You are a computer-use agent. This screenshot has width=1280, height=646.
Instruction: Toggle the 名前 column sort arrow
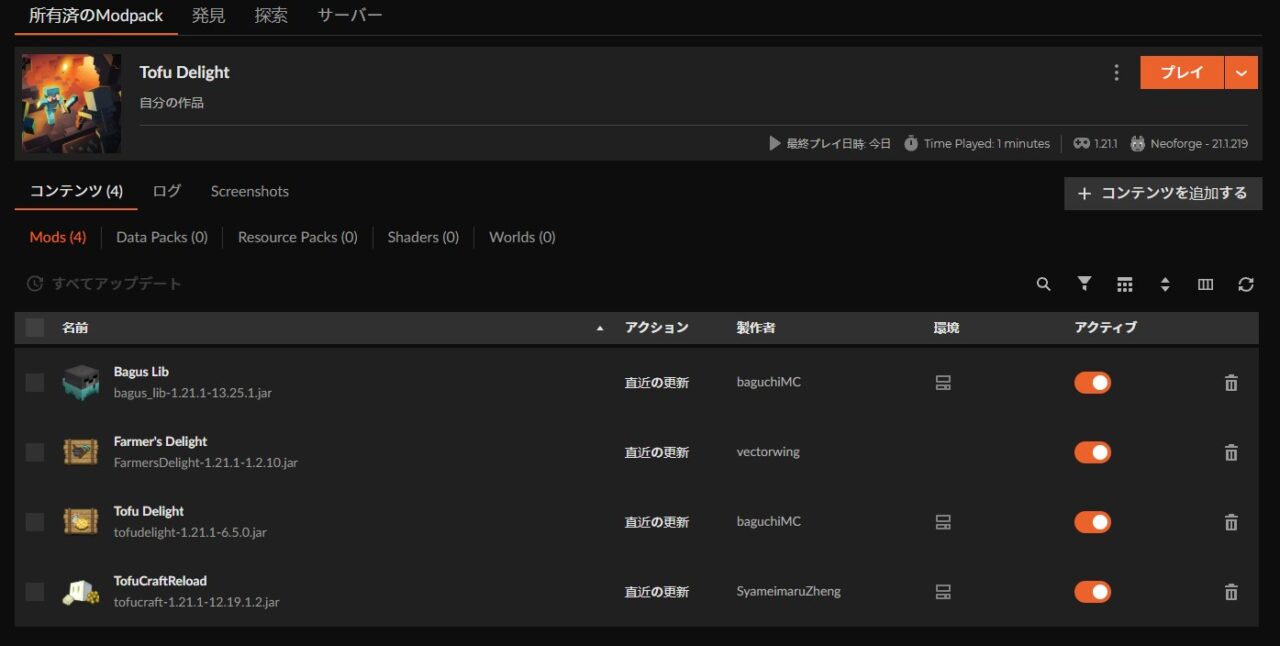[600, 327]
